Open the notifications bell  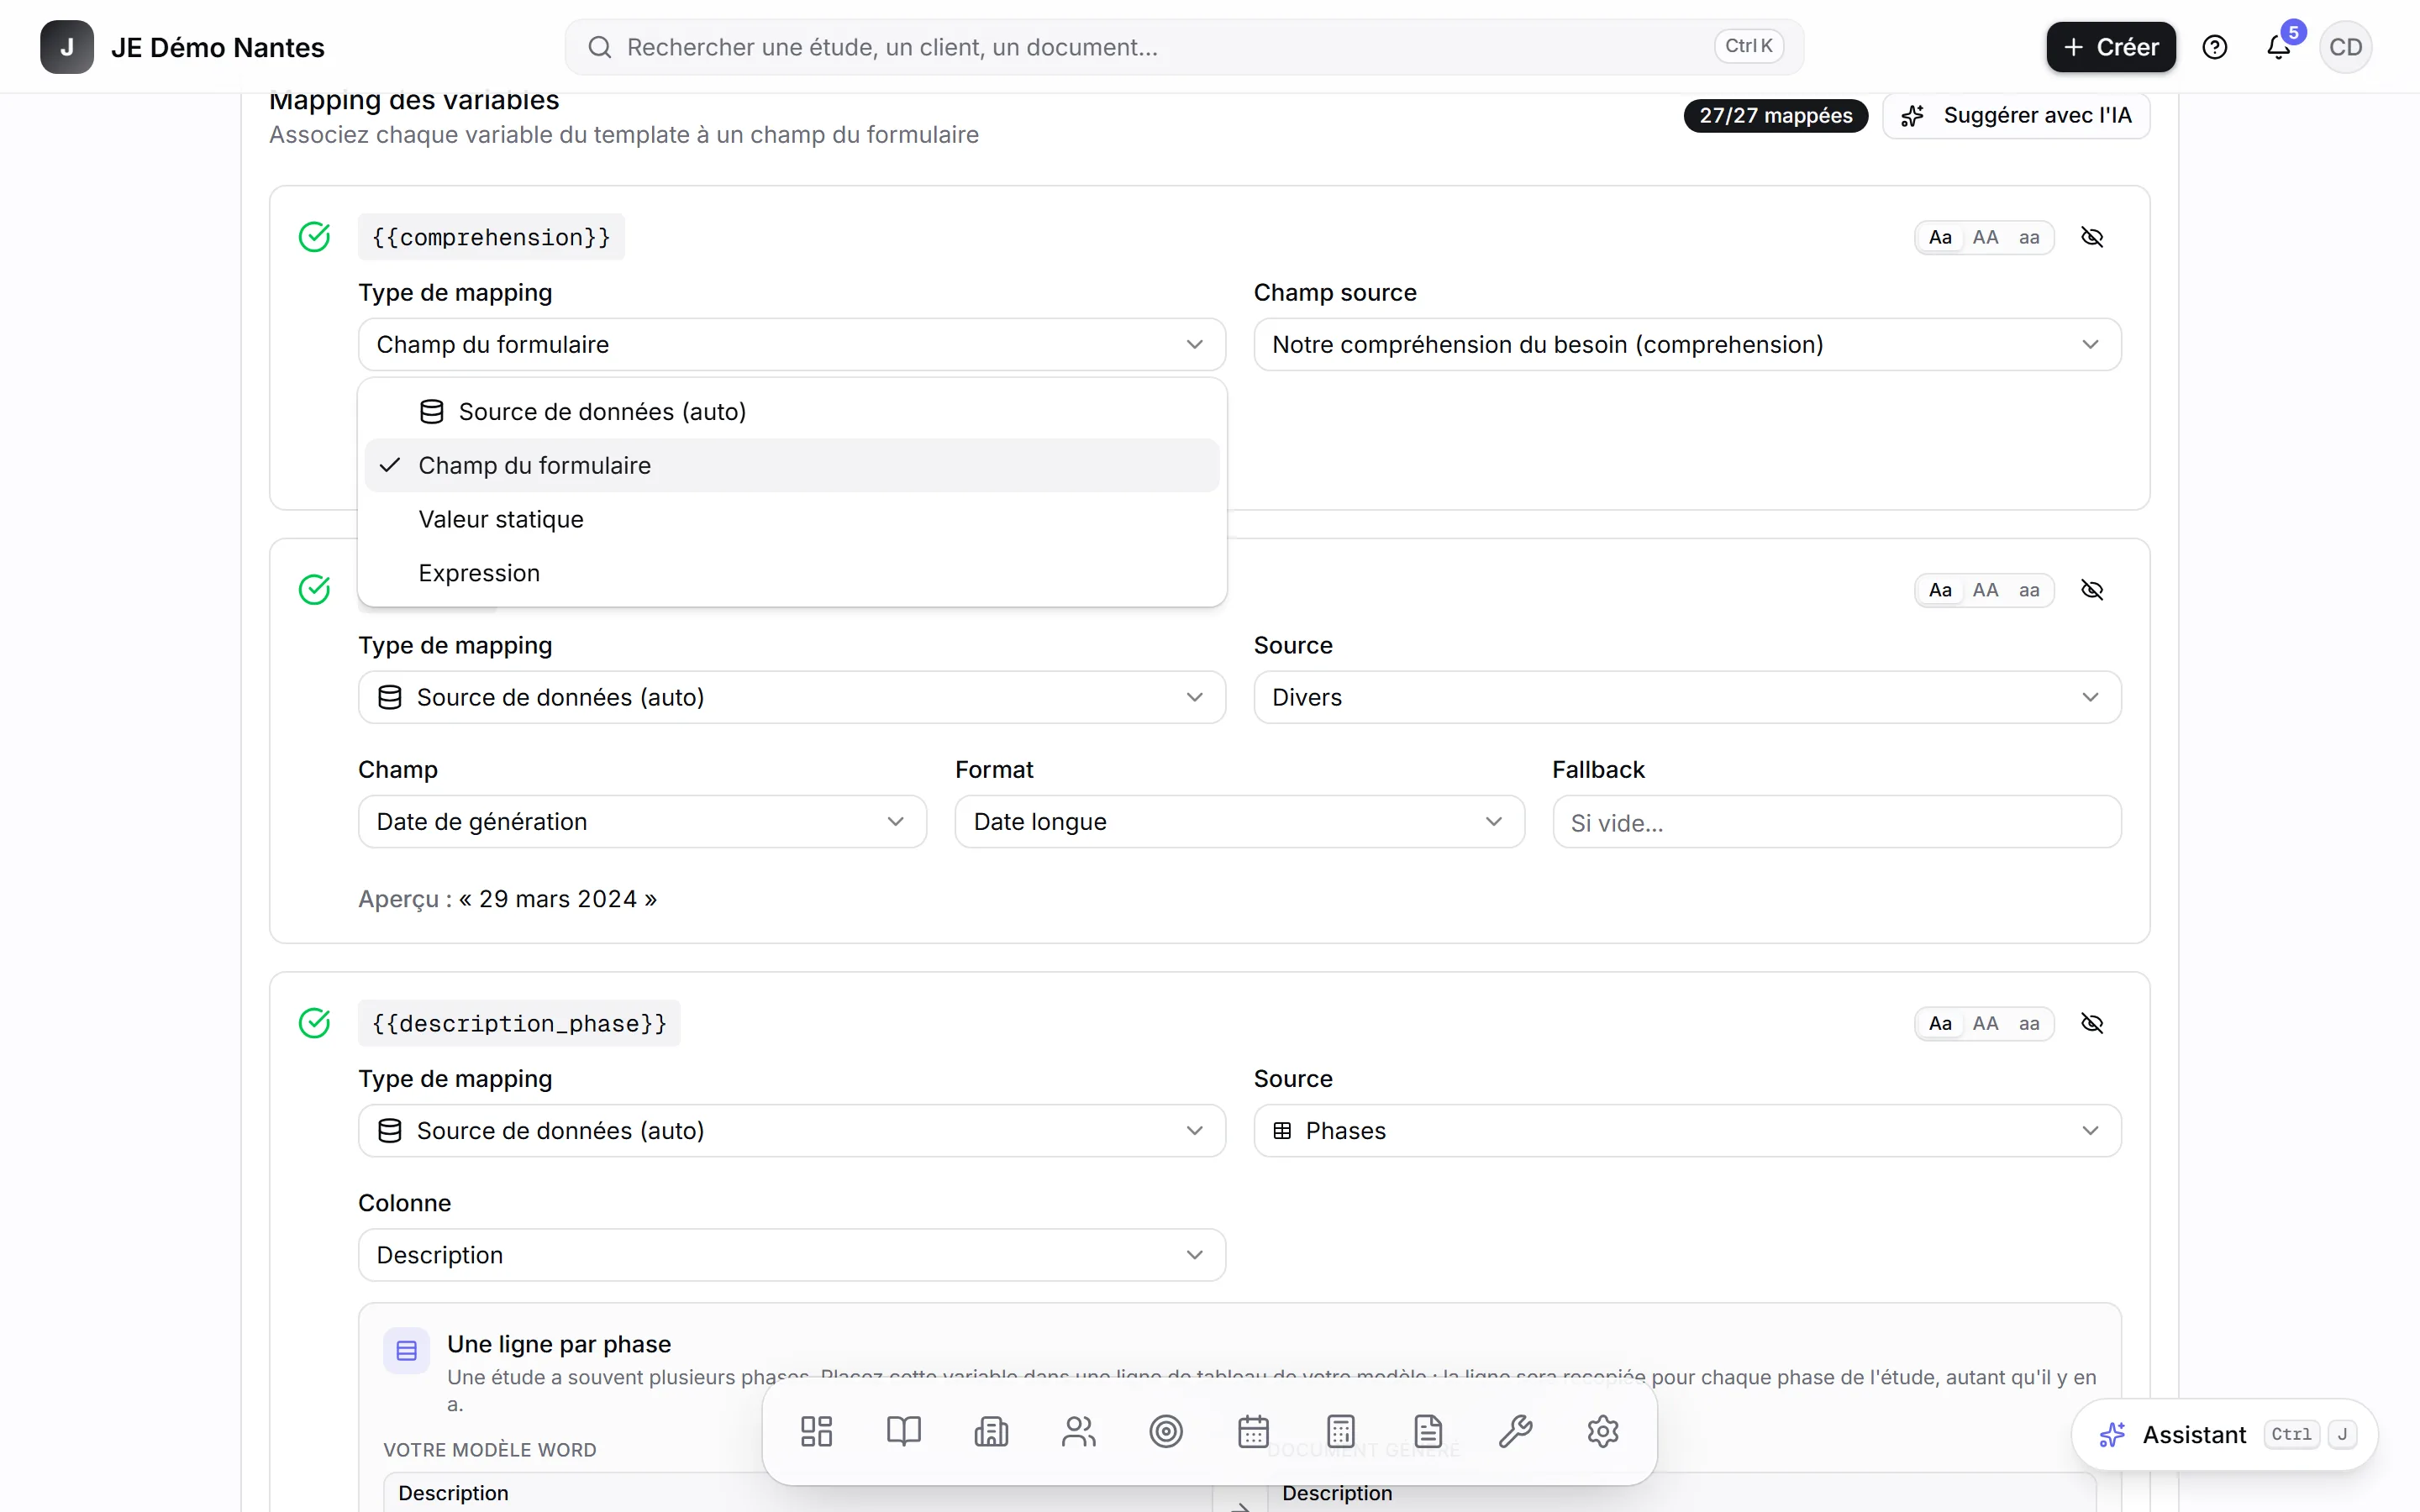tap(2279, 47)
